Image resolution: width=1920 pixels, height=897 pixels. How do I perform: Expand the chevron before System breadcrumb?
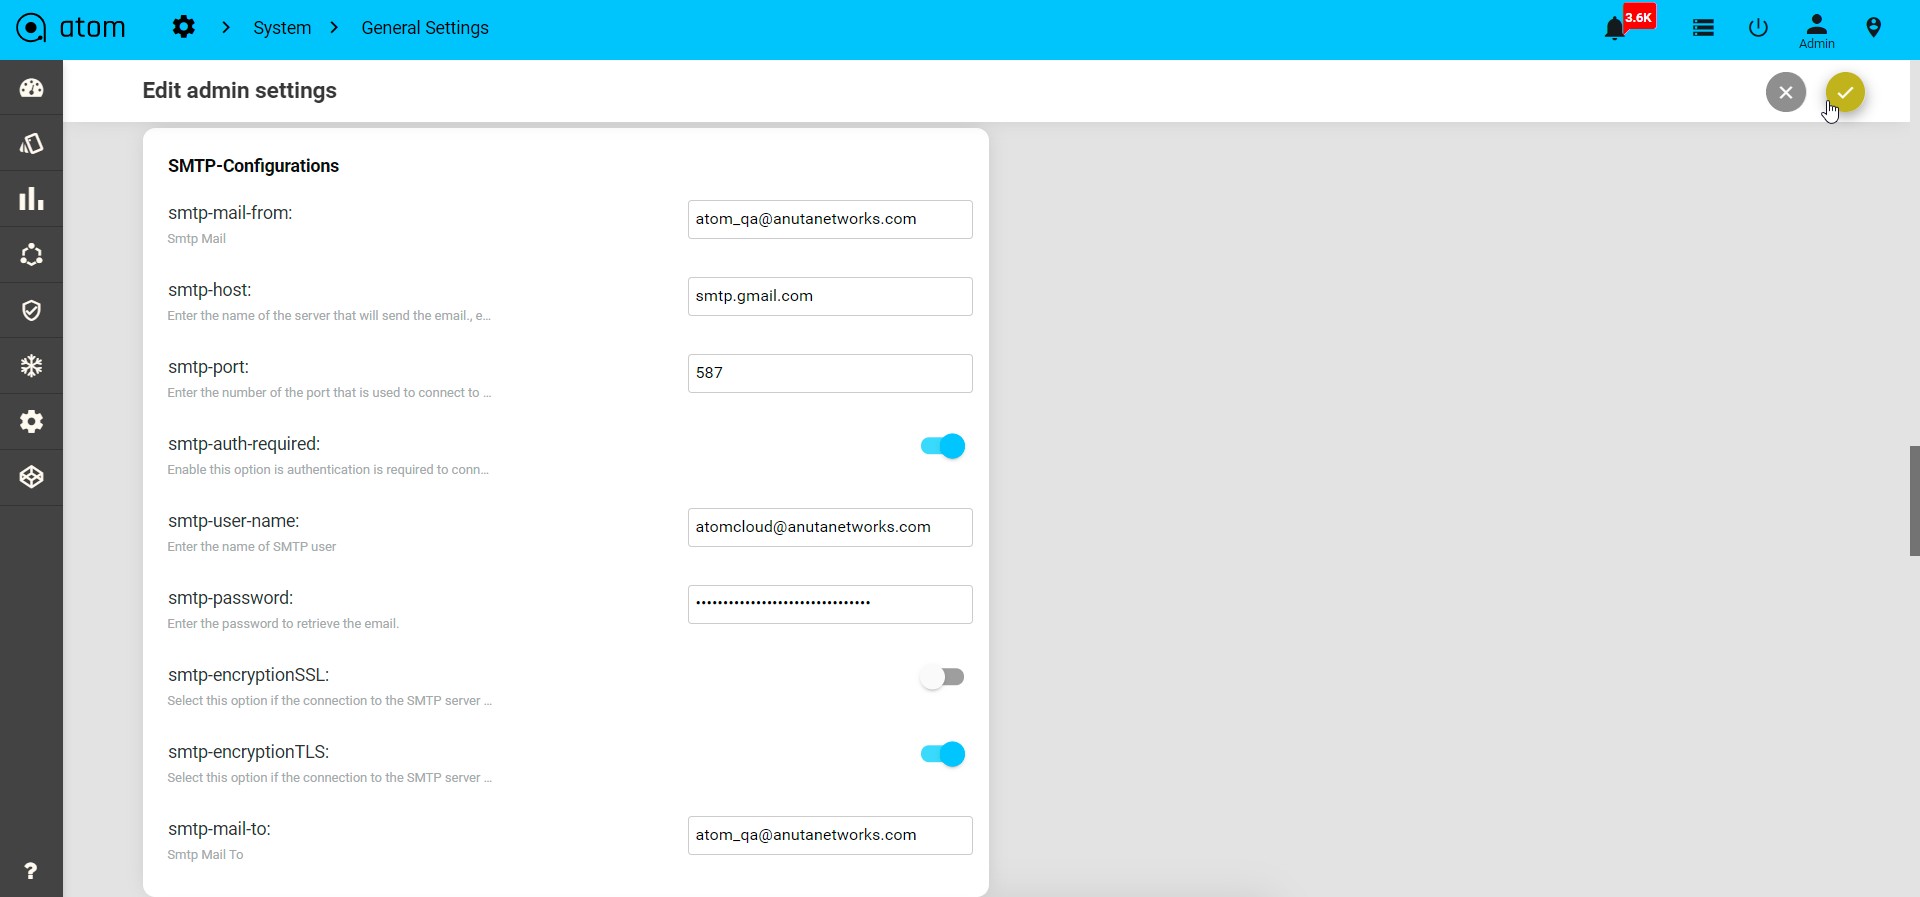click(226, 27)
